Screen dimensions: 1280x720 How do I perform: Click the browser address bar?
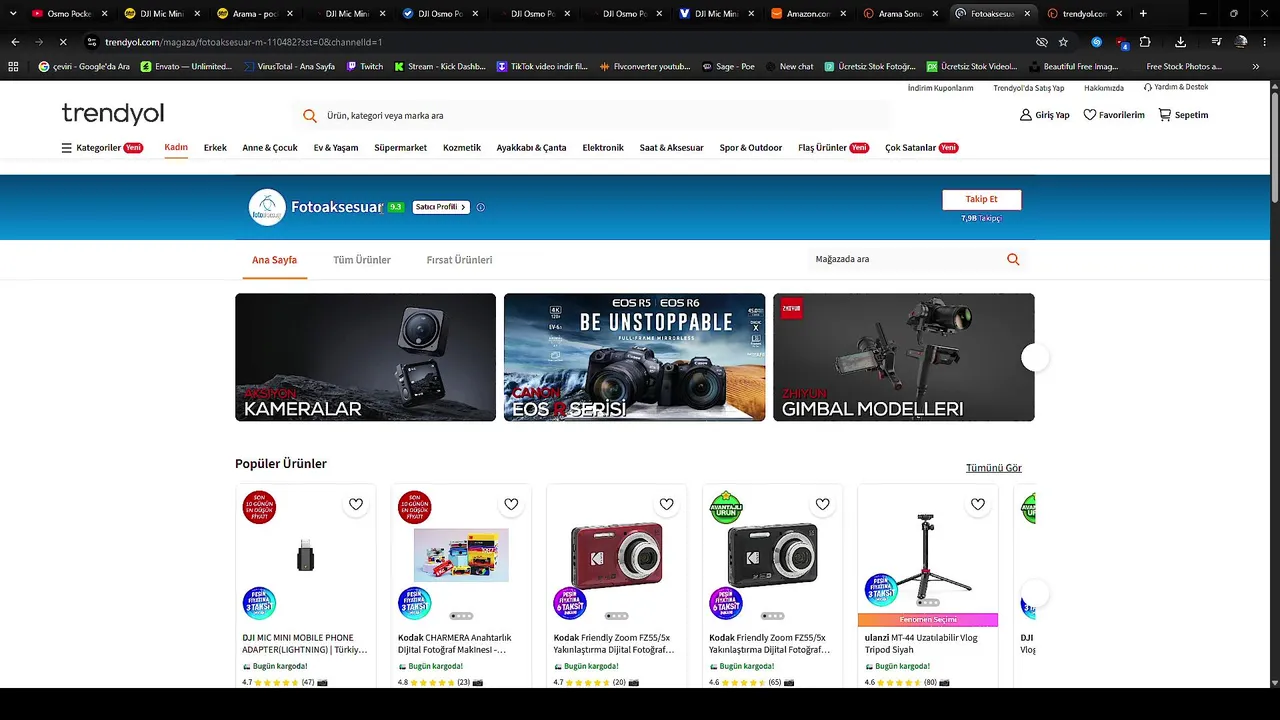(560, 42)
